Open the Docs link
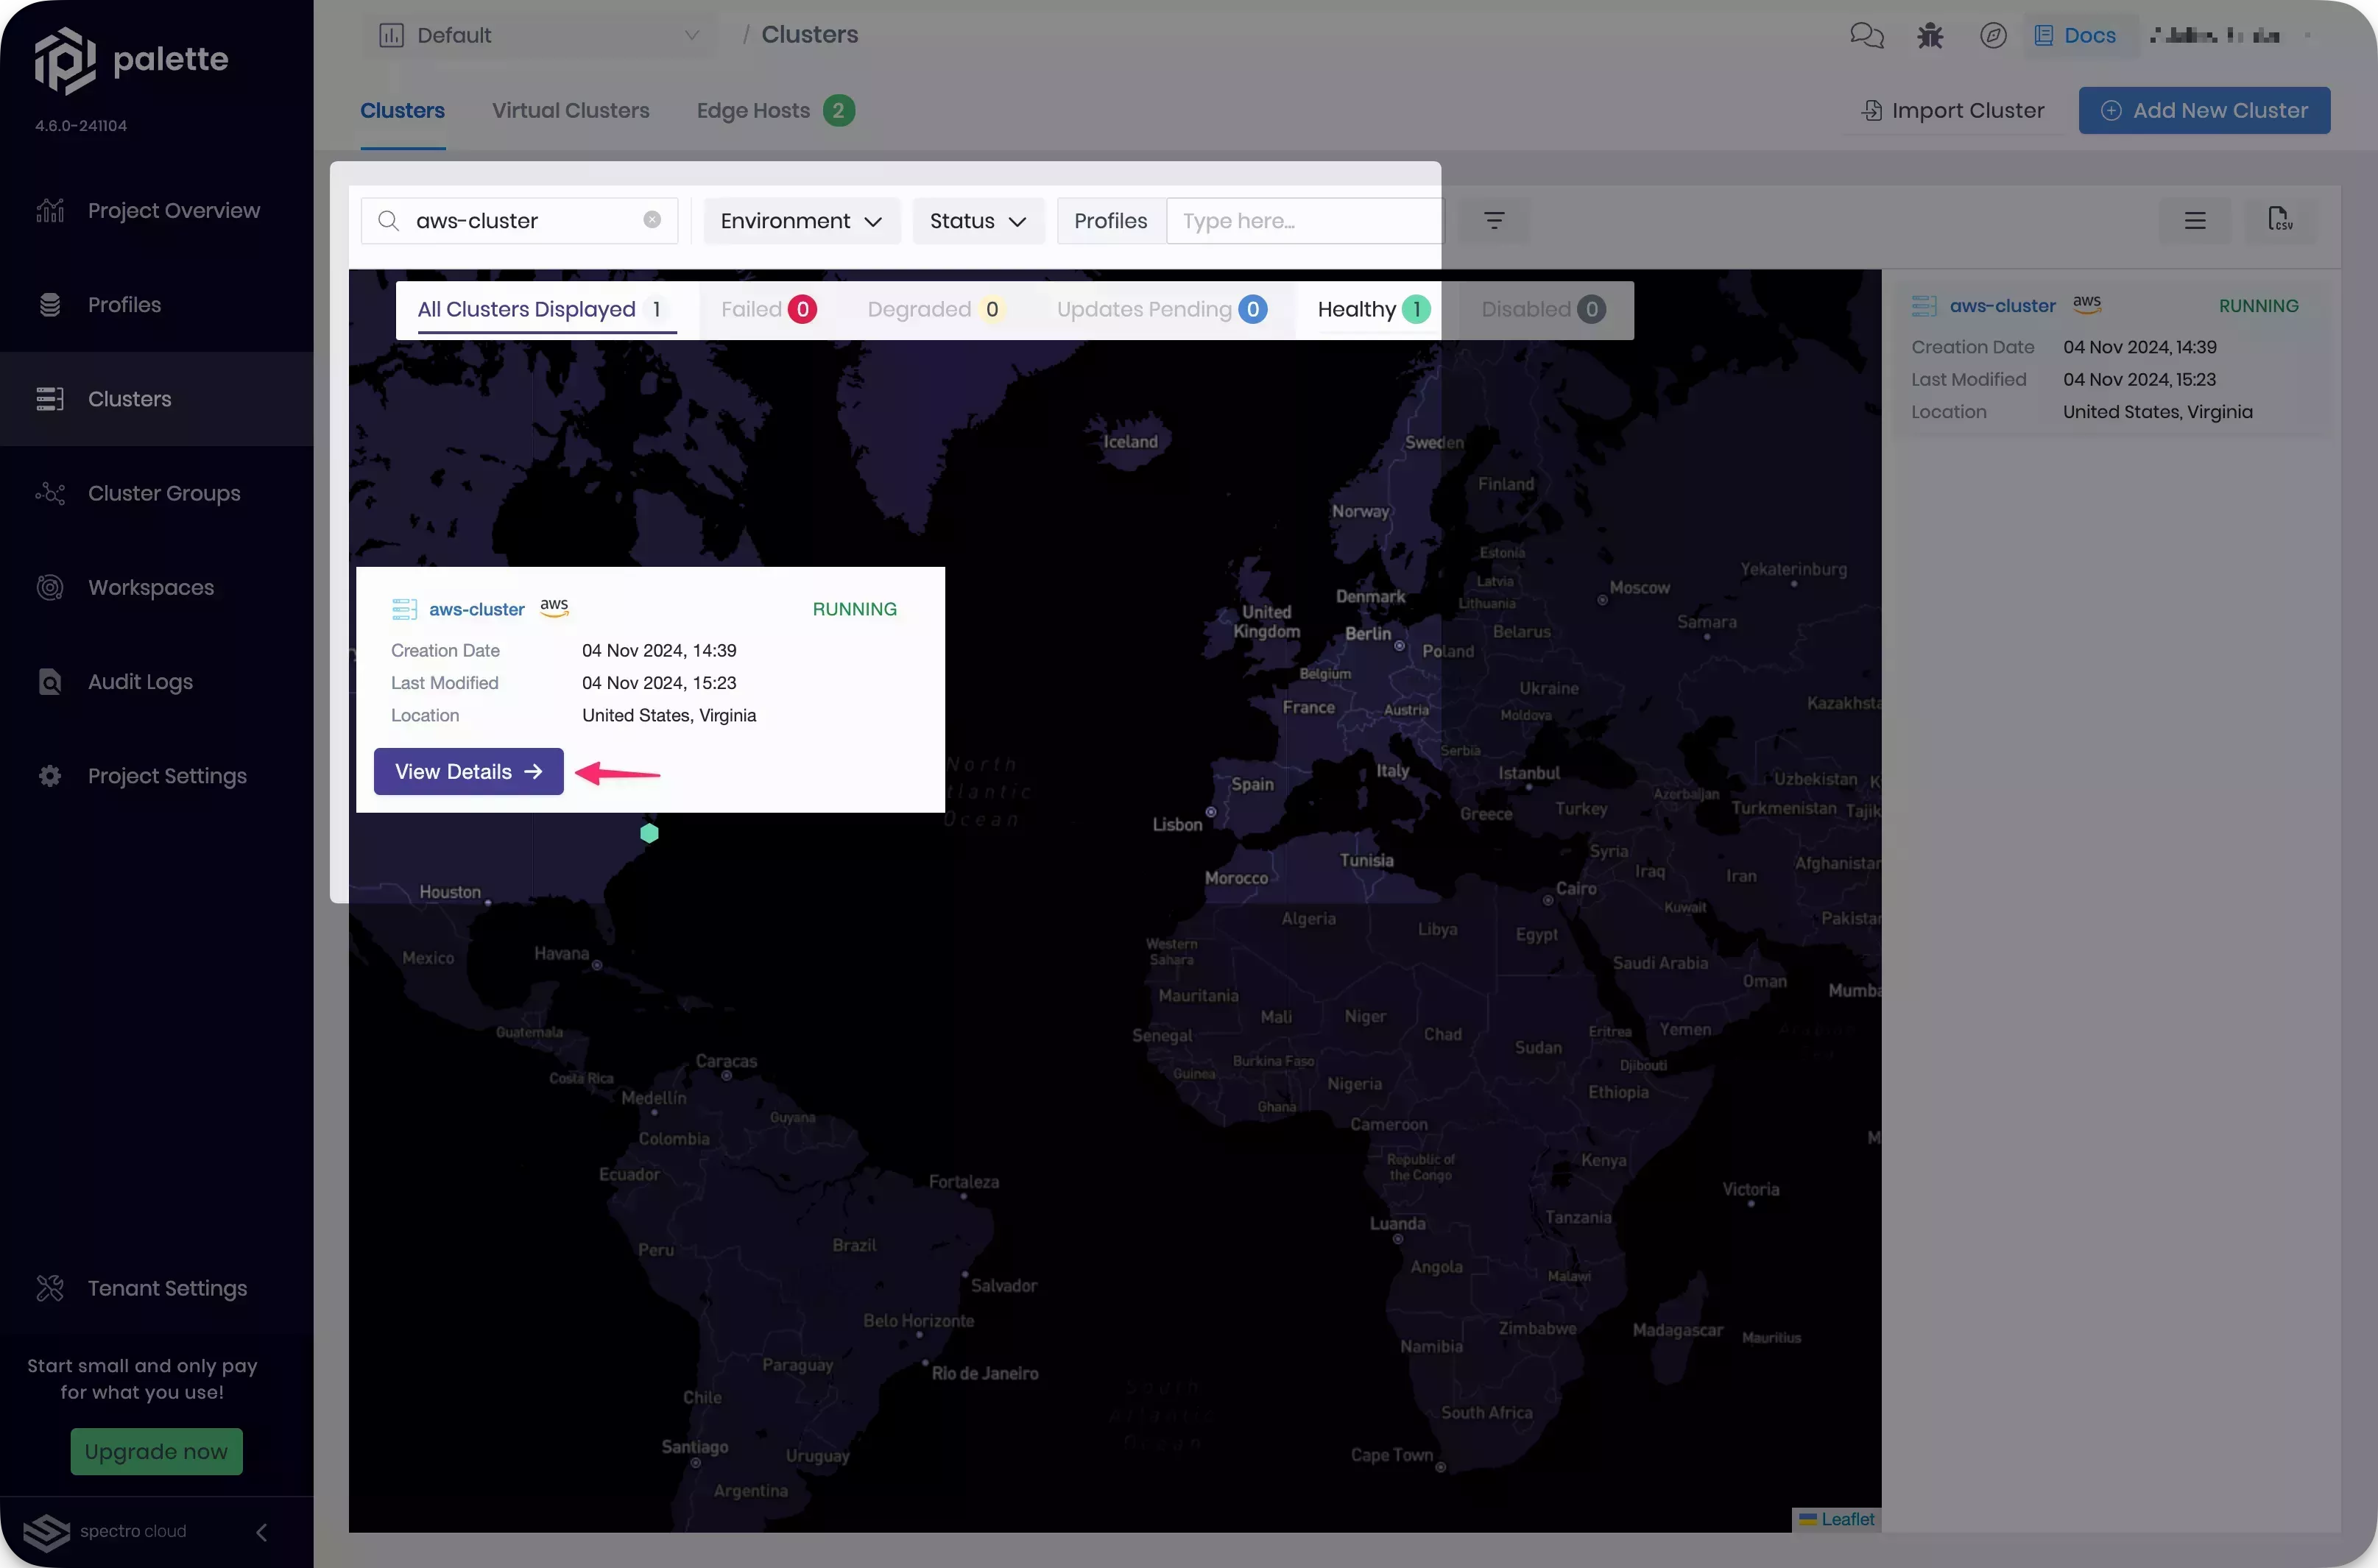 point(2075,36)
